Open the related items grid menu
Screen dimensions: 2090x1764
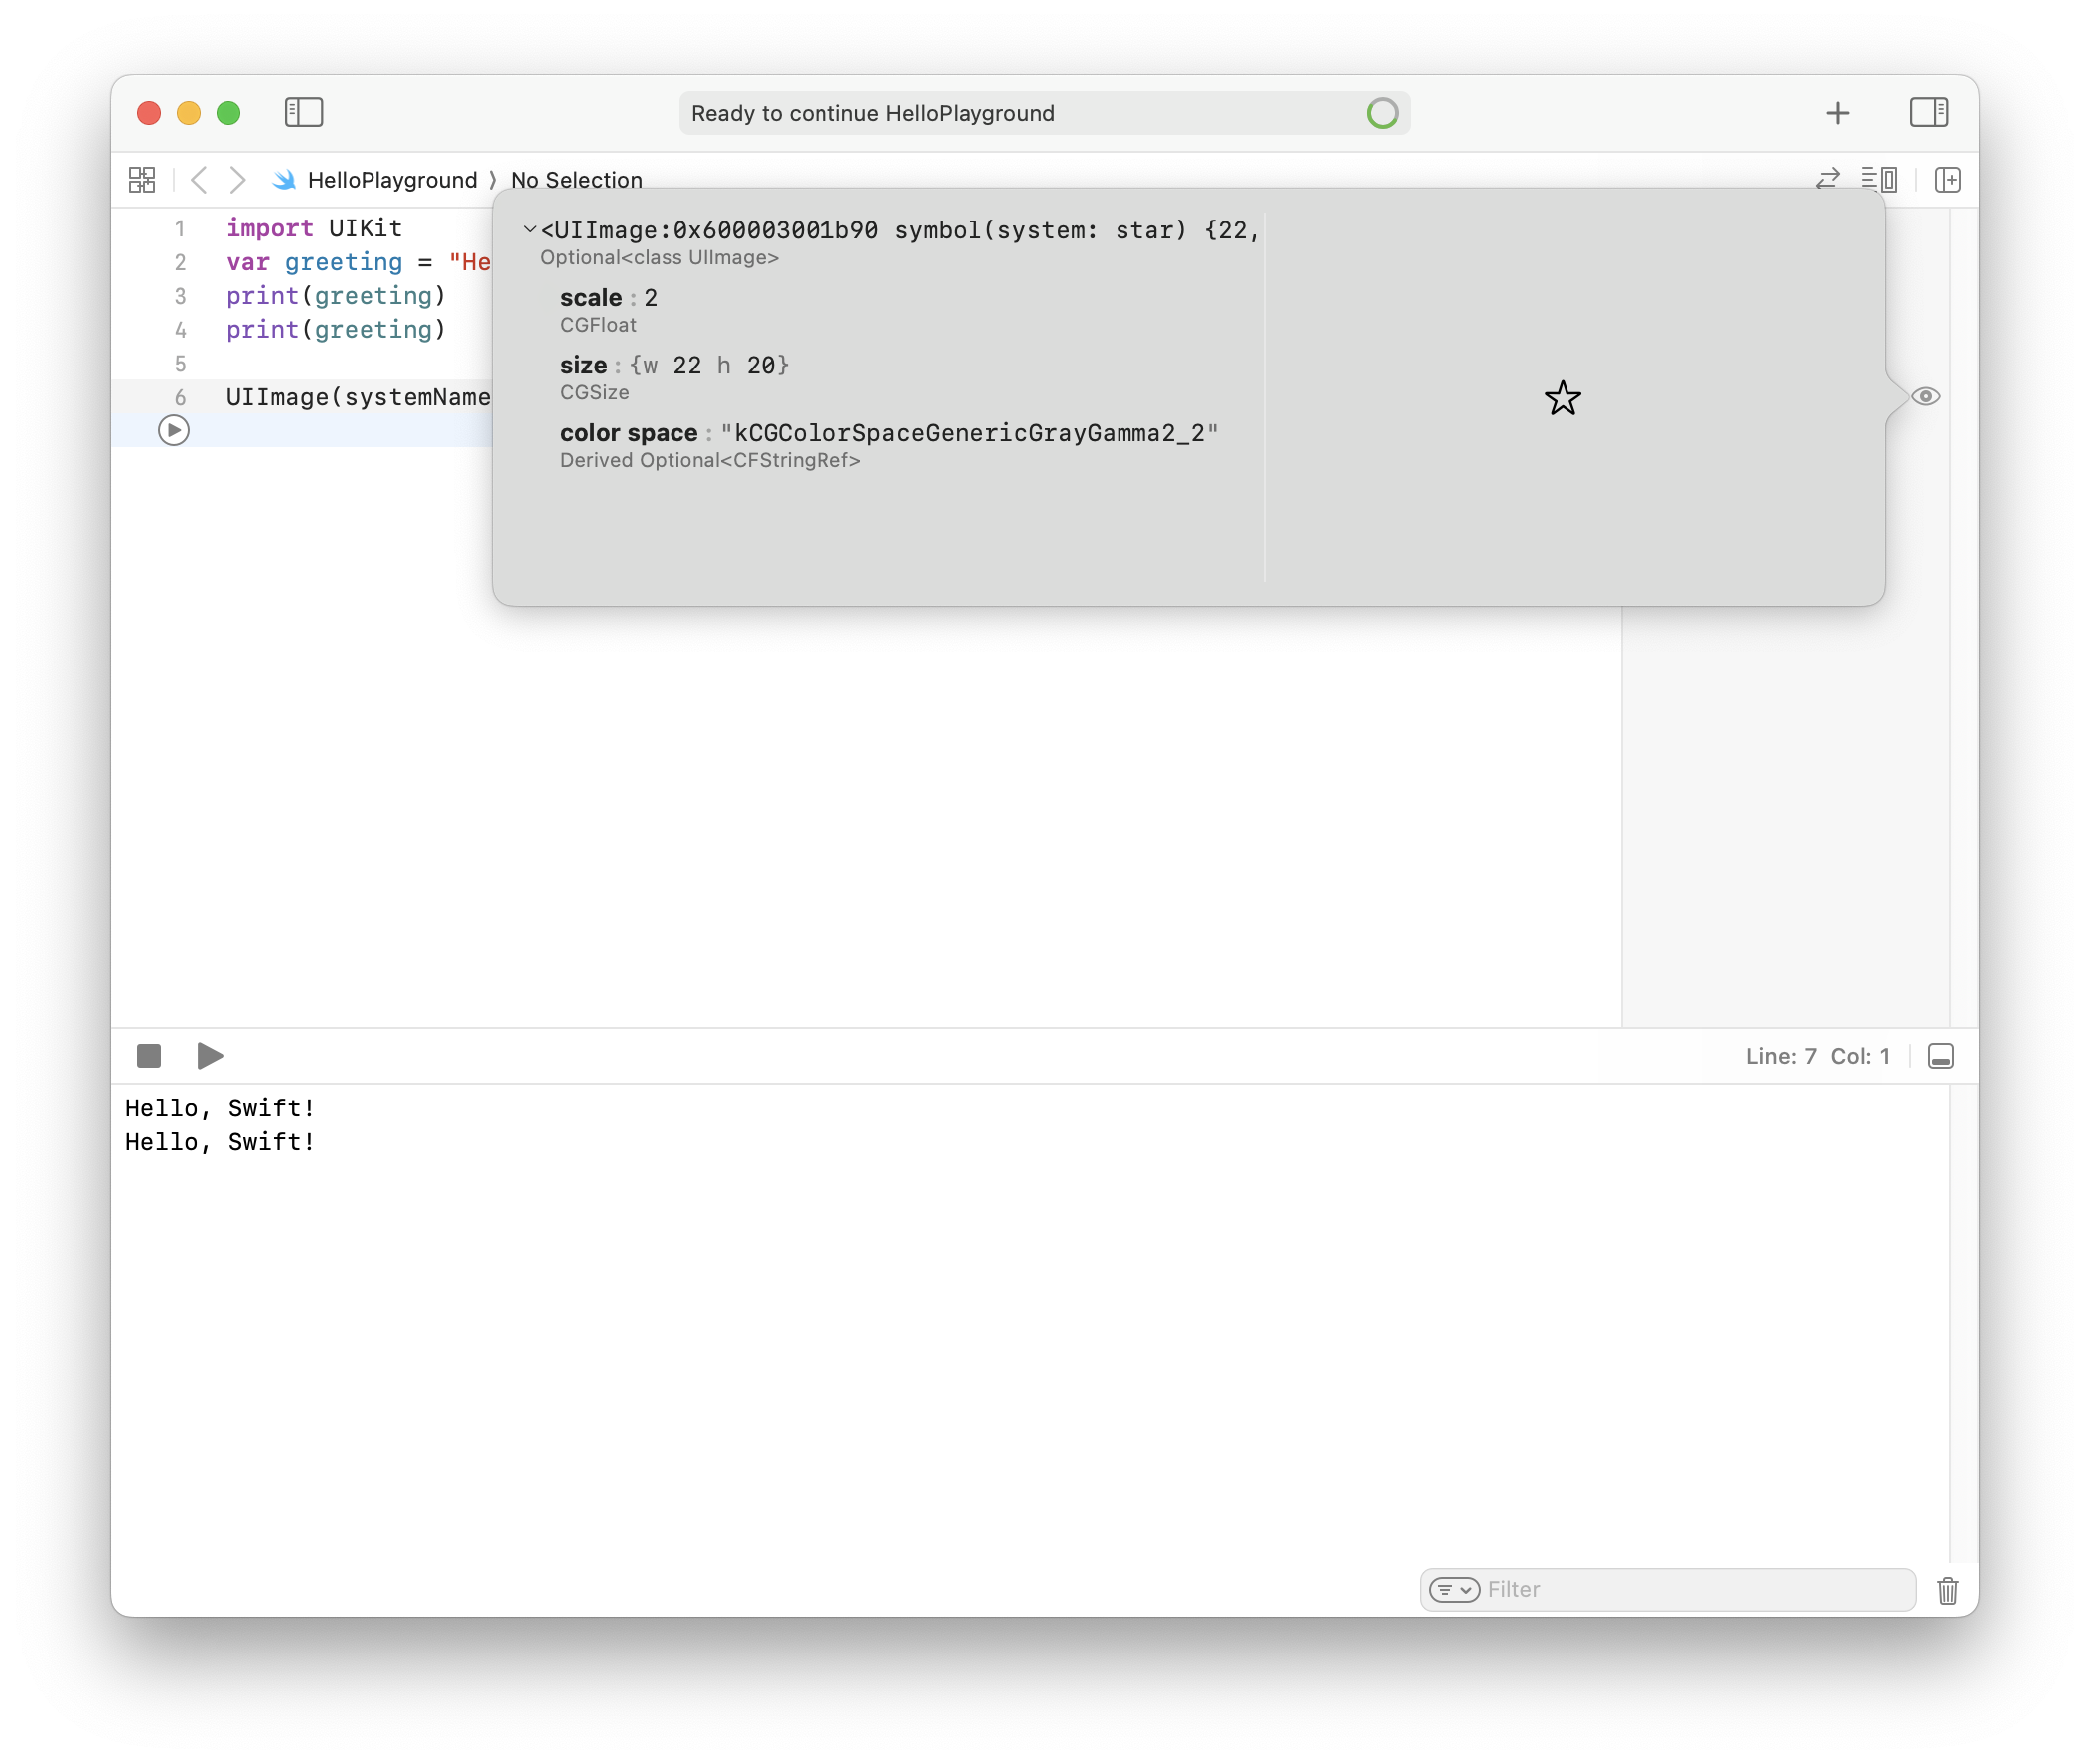[x=142, y=180]
